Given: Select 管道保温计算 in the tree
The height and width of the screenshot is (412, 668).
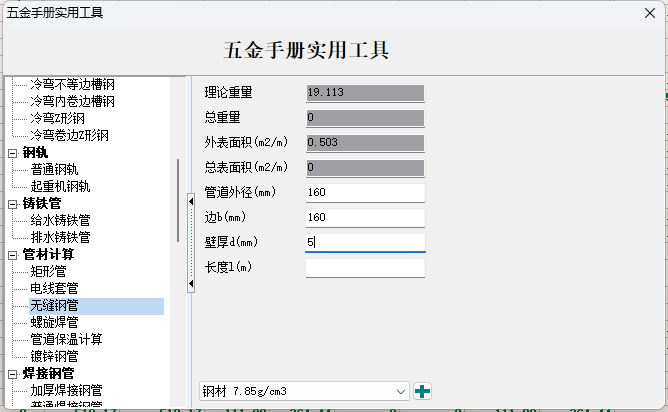Looking at the screenshot, I should pos(66,340).
